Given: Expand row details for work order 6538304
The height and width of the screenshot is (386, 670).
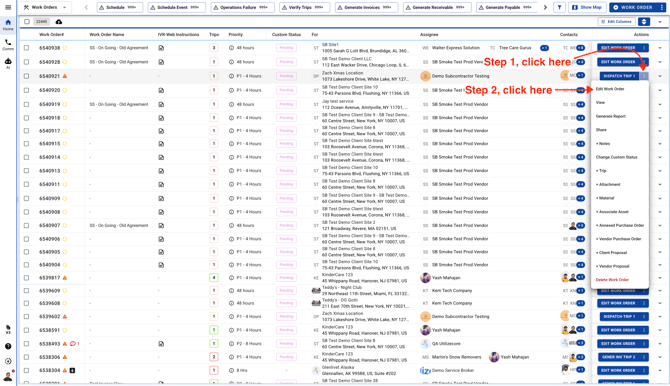Looking at the screenshot, I should pyautogui.click(x=660, y=371).
